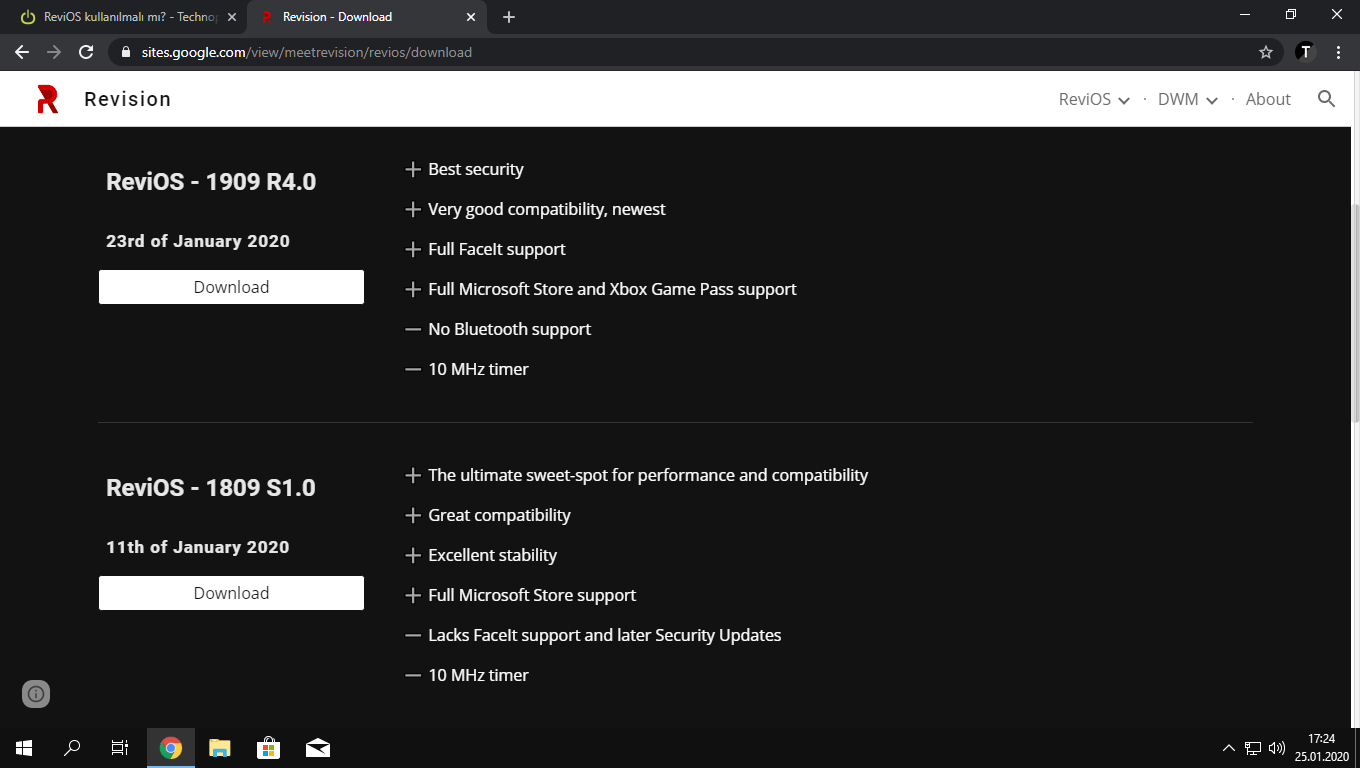Click 10 MHz timer under 1809 S1.0
1360x768 pixels.
coord(478,676)
